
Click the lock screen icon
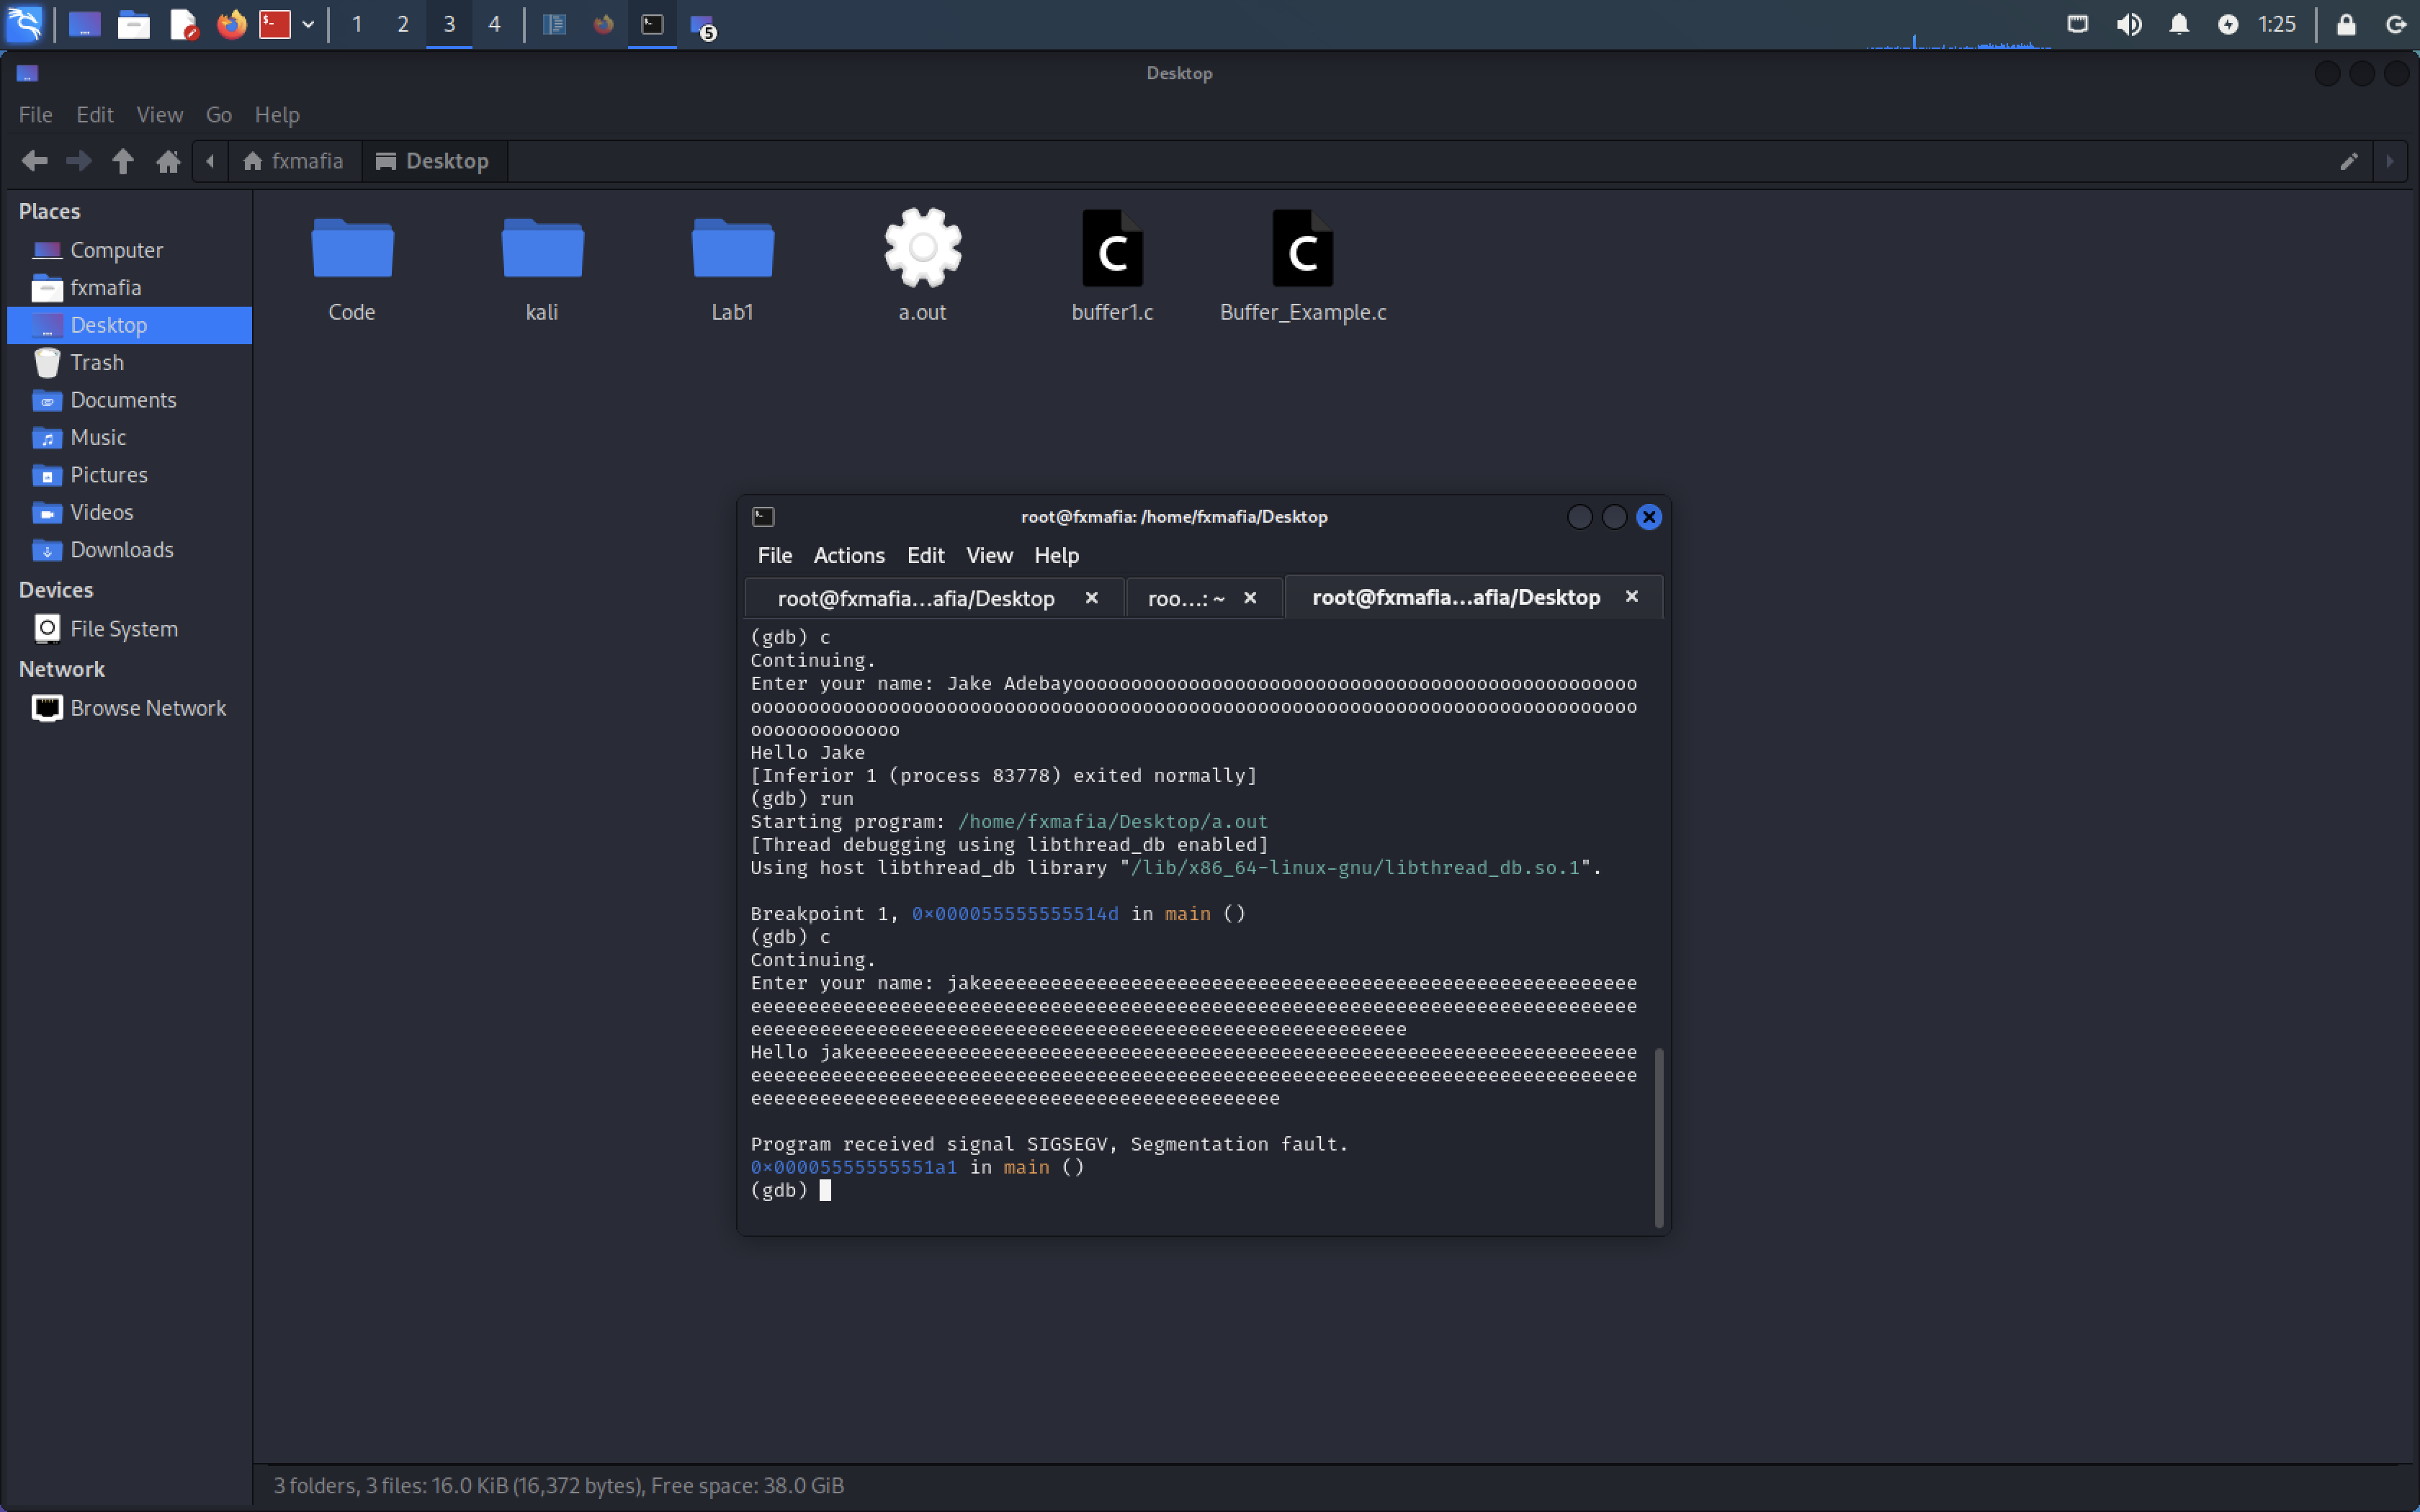(x=2346, y=24)
